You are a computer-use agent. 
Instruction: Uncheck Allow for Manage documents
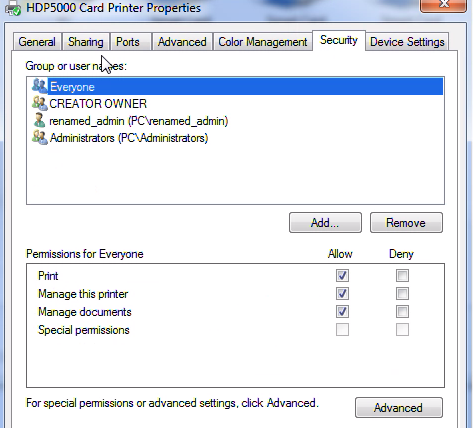tap(342, 312)
